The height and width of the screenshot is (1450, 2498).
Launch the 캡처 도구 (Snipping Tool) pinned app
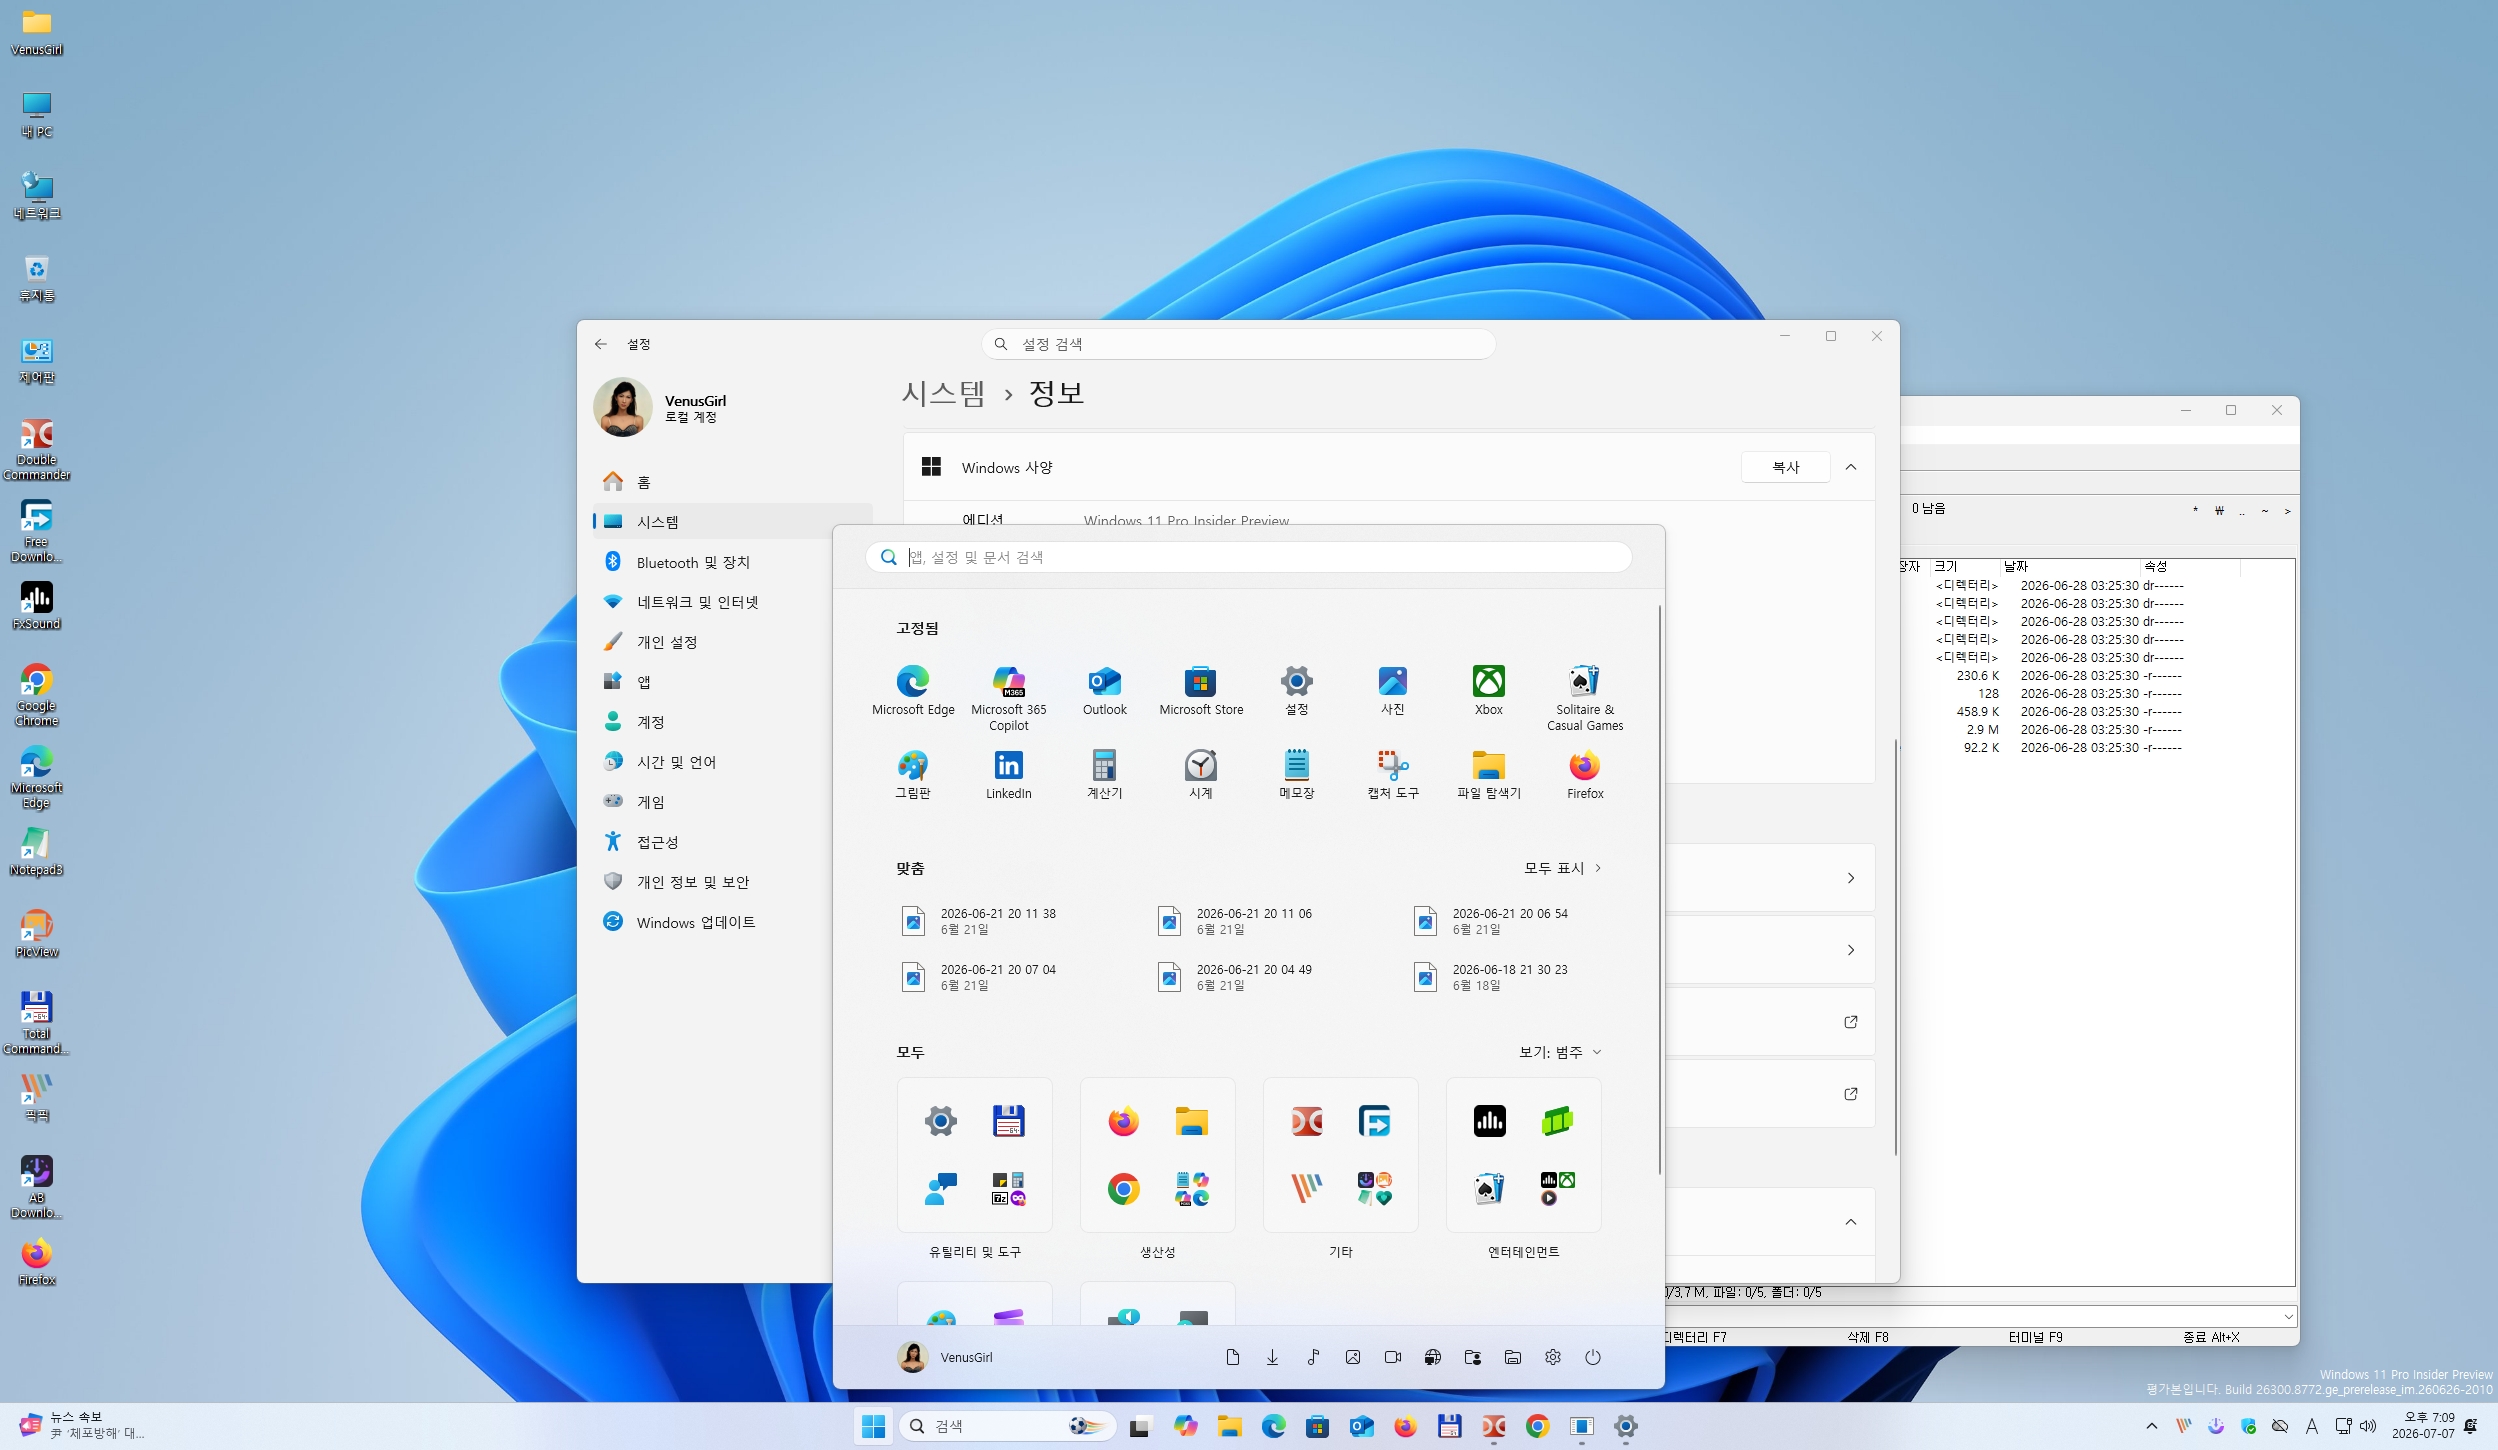point(1393,775)
